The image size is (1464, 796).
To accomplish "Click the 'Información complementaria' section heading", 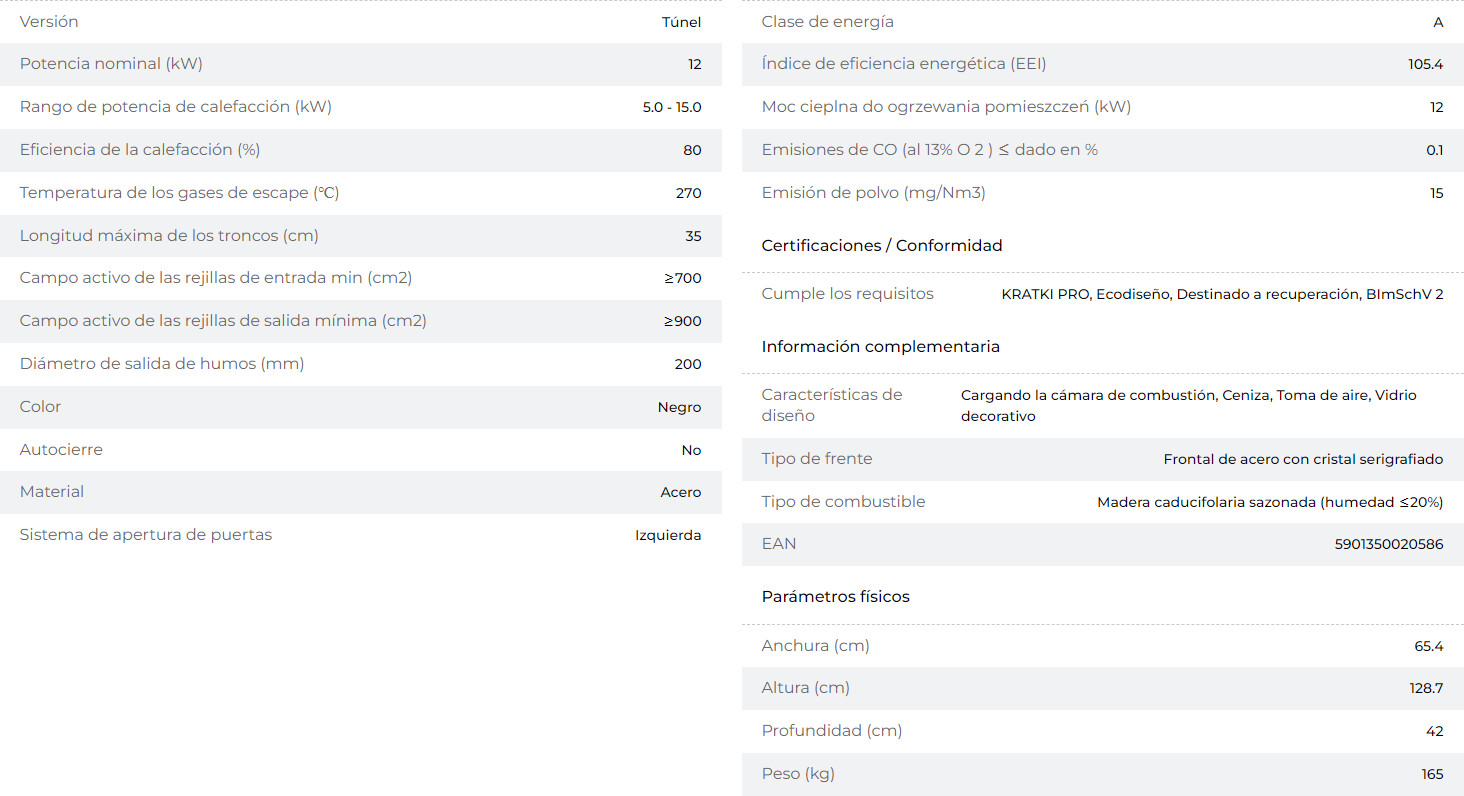I will [x=880, y=346].
